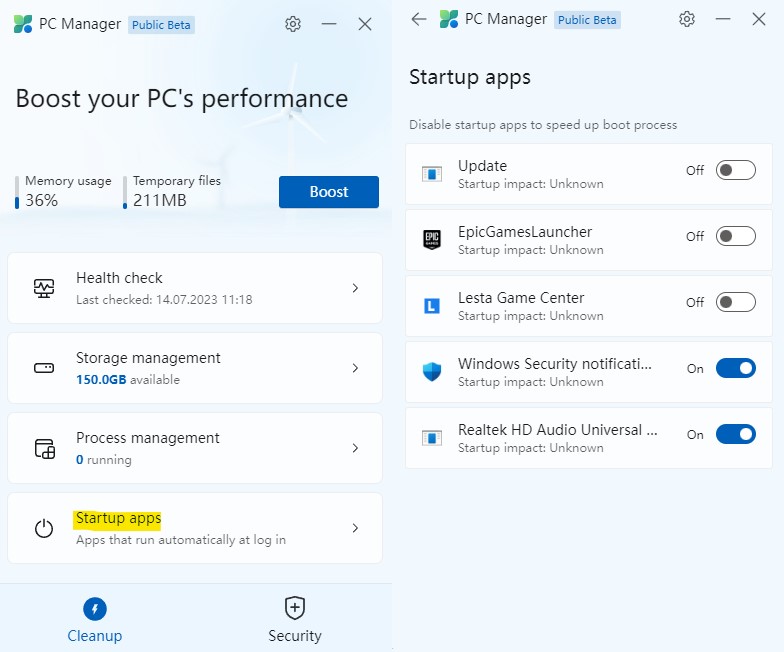Click 'Disable startup apps to speed up boot process'

click(x=543, y=125)
